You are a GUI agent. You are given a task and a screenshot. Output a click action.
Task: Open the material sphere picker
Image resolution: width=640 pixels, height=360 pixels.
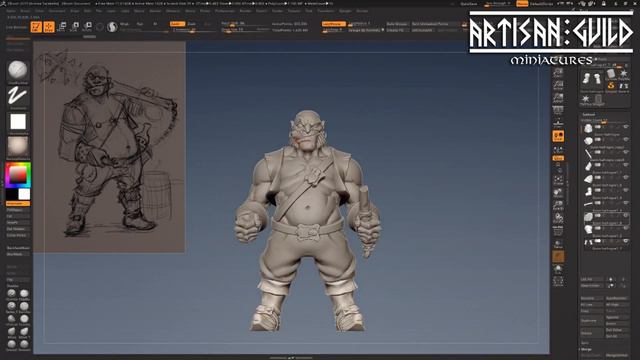coord(18,147)
